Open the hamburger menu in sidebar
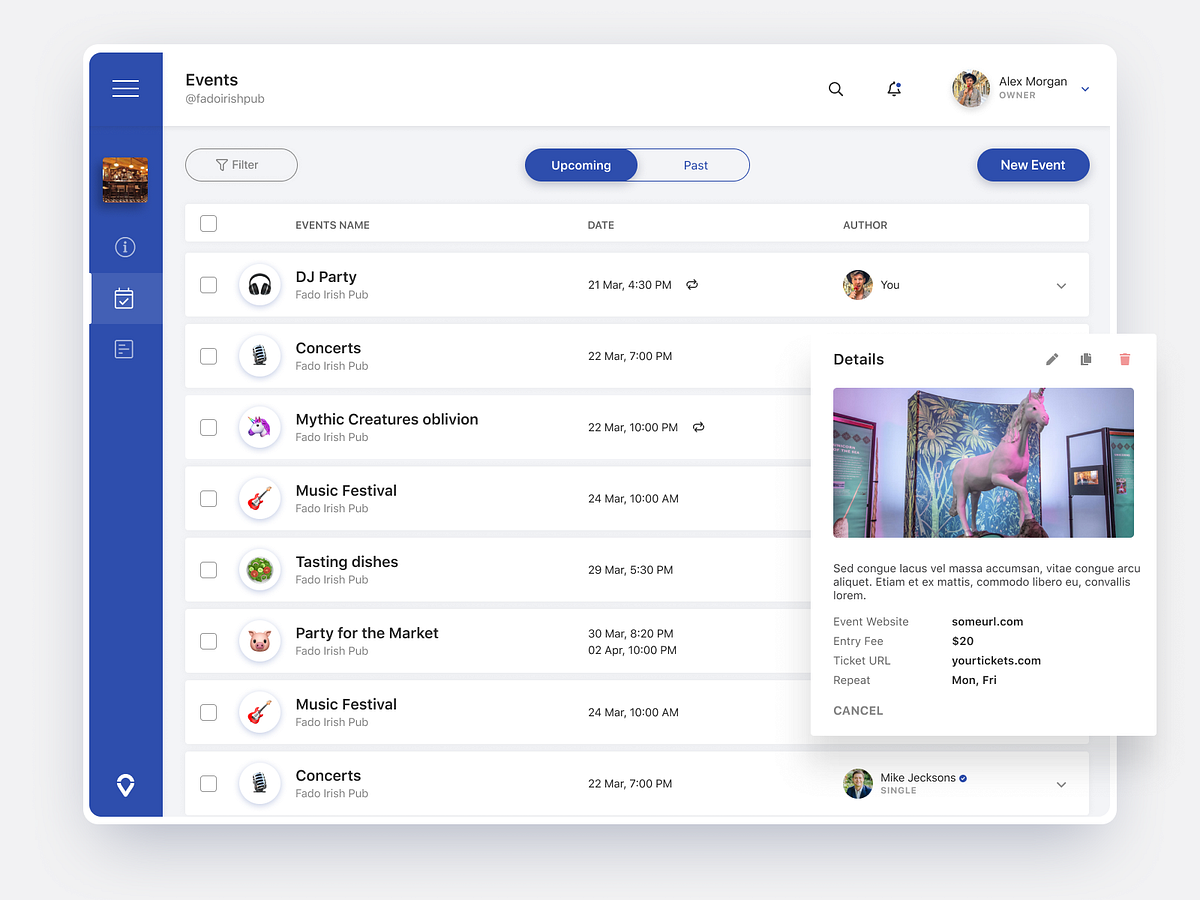This screenshot has height=900, width=1200. point(125,89)
